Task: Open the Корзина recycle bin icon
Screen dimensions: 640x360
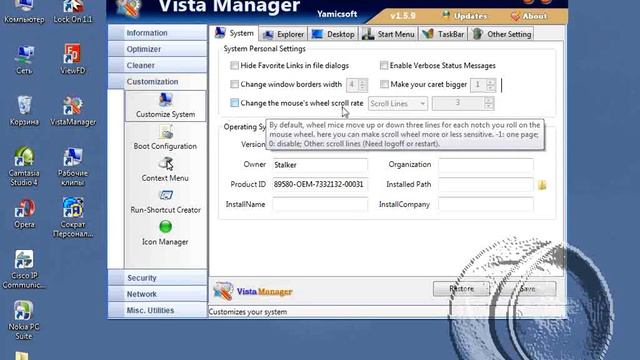Action: 24,111
